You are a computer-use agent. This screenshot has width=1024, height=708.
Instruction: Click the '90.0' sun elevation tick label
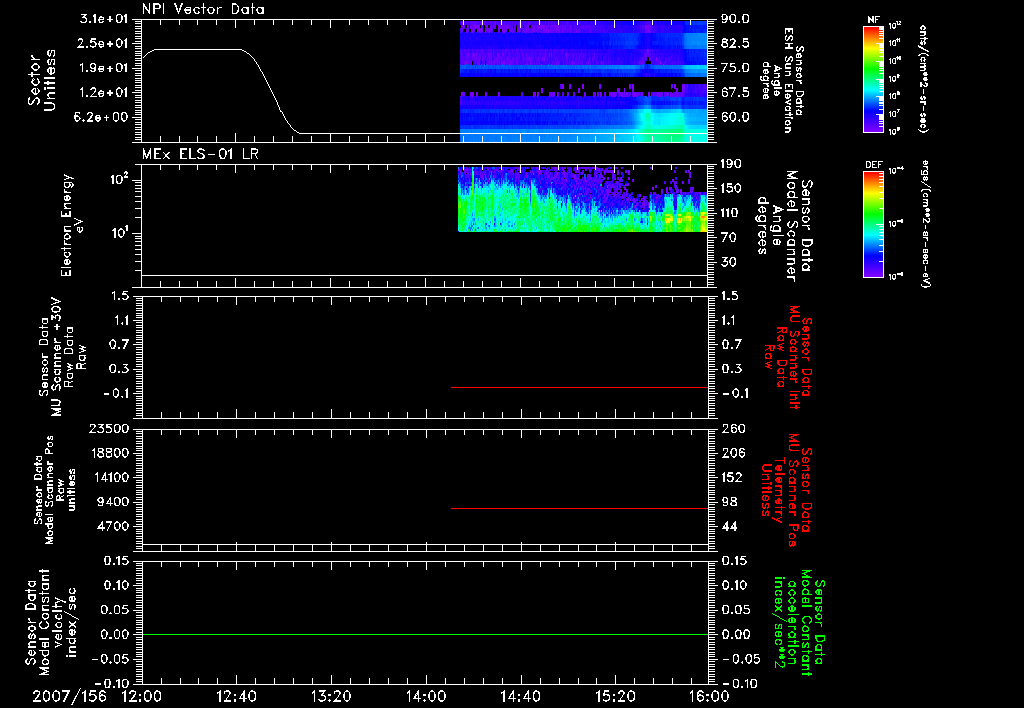pos(735,19)
